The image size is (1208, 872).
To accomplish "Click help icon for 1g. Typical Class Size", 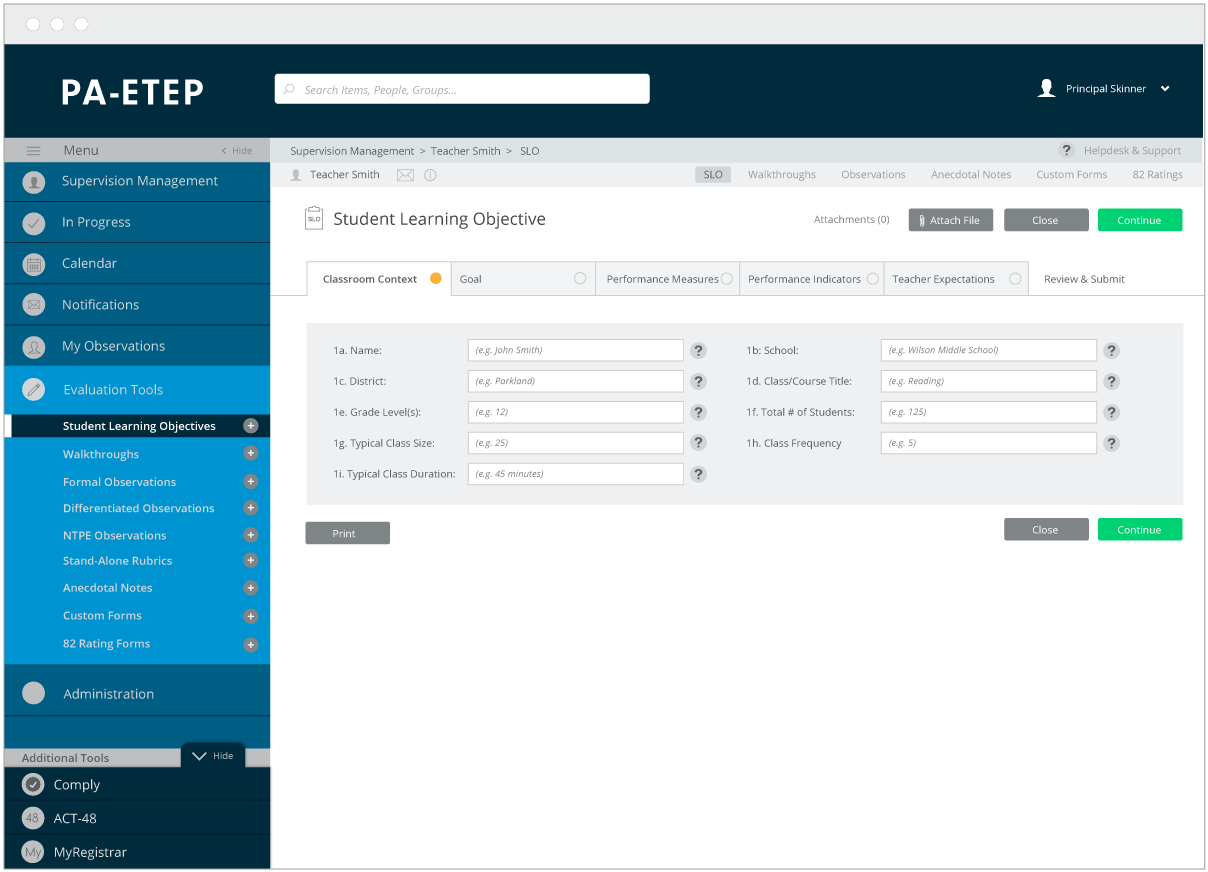I will [x=699, y=443].
